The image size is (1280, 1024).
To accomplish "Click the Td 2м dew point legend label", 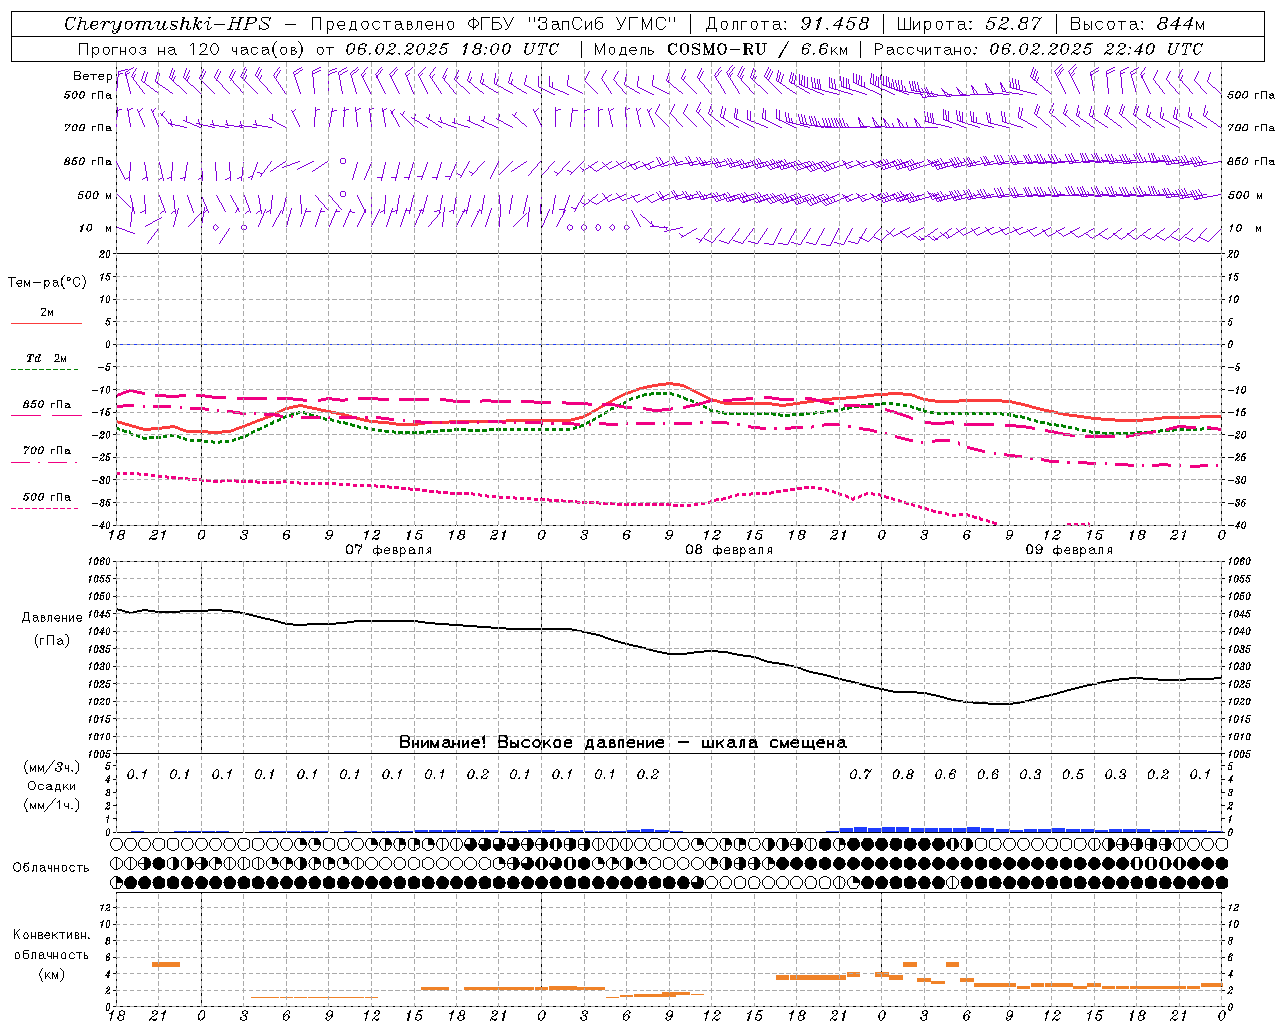I will tap(46, 358).
